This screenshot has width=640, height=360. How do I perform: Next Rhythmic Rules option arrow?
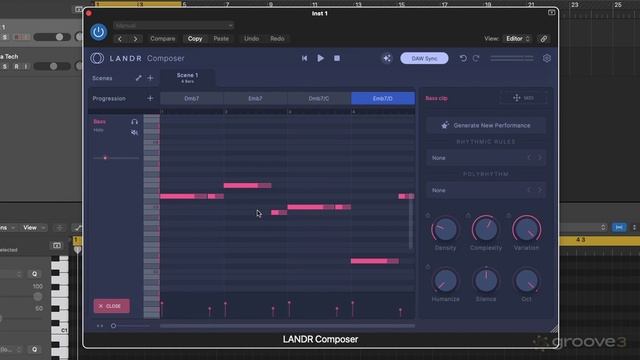pos(540,158)
